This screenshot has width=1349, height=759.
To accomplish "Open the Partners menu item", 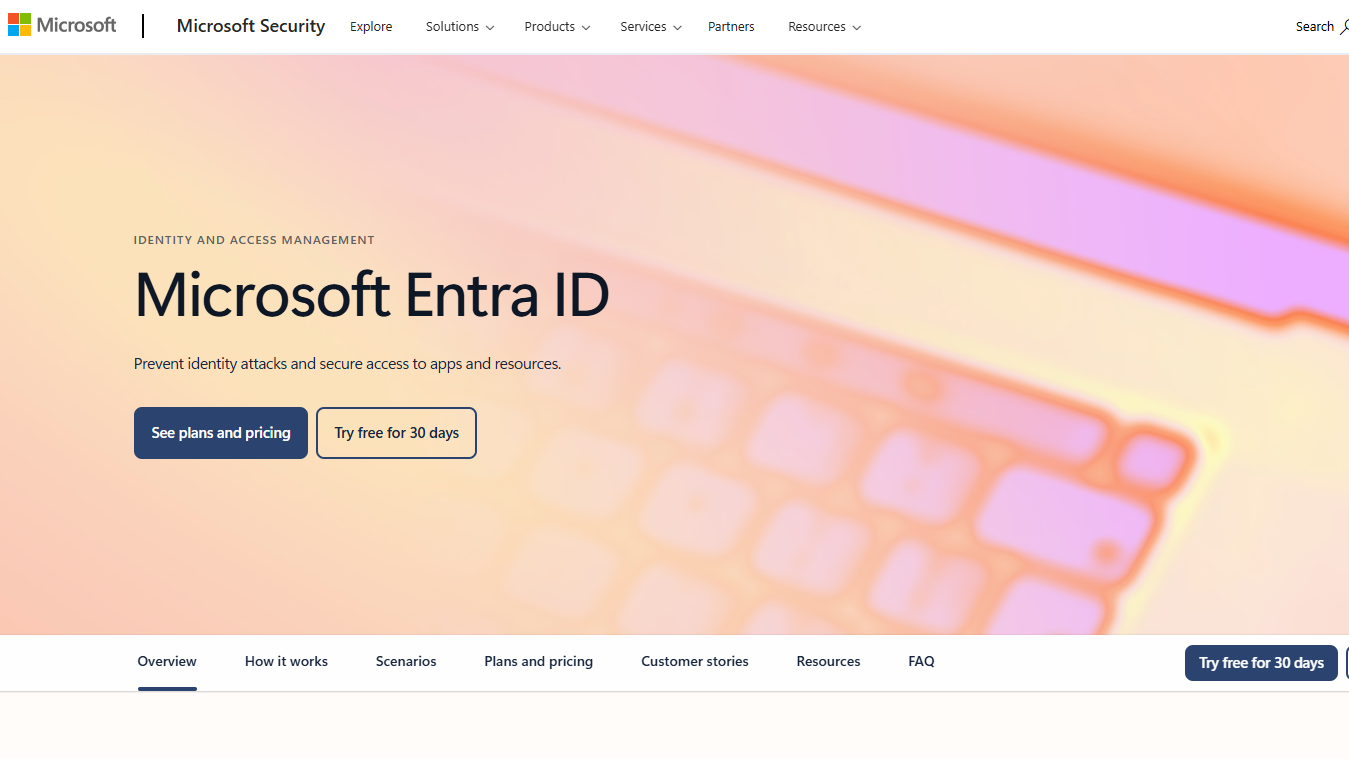I will (730, 26).
